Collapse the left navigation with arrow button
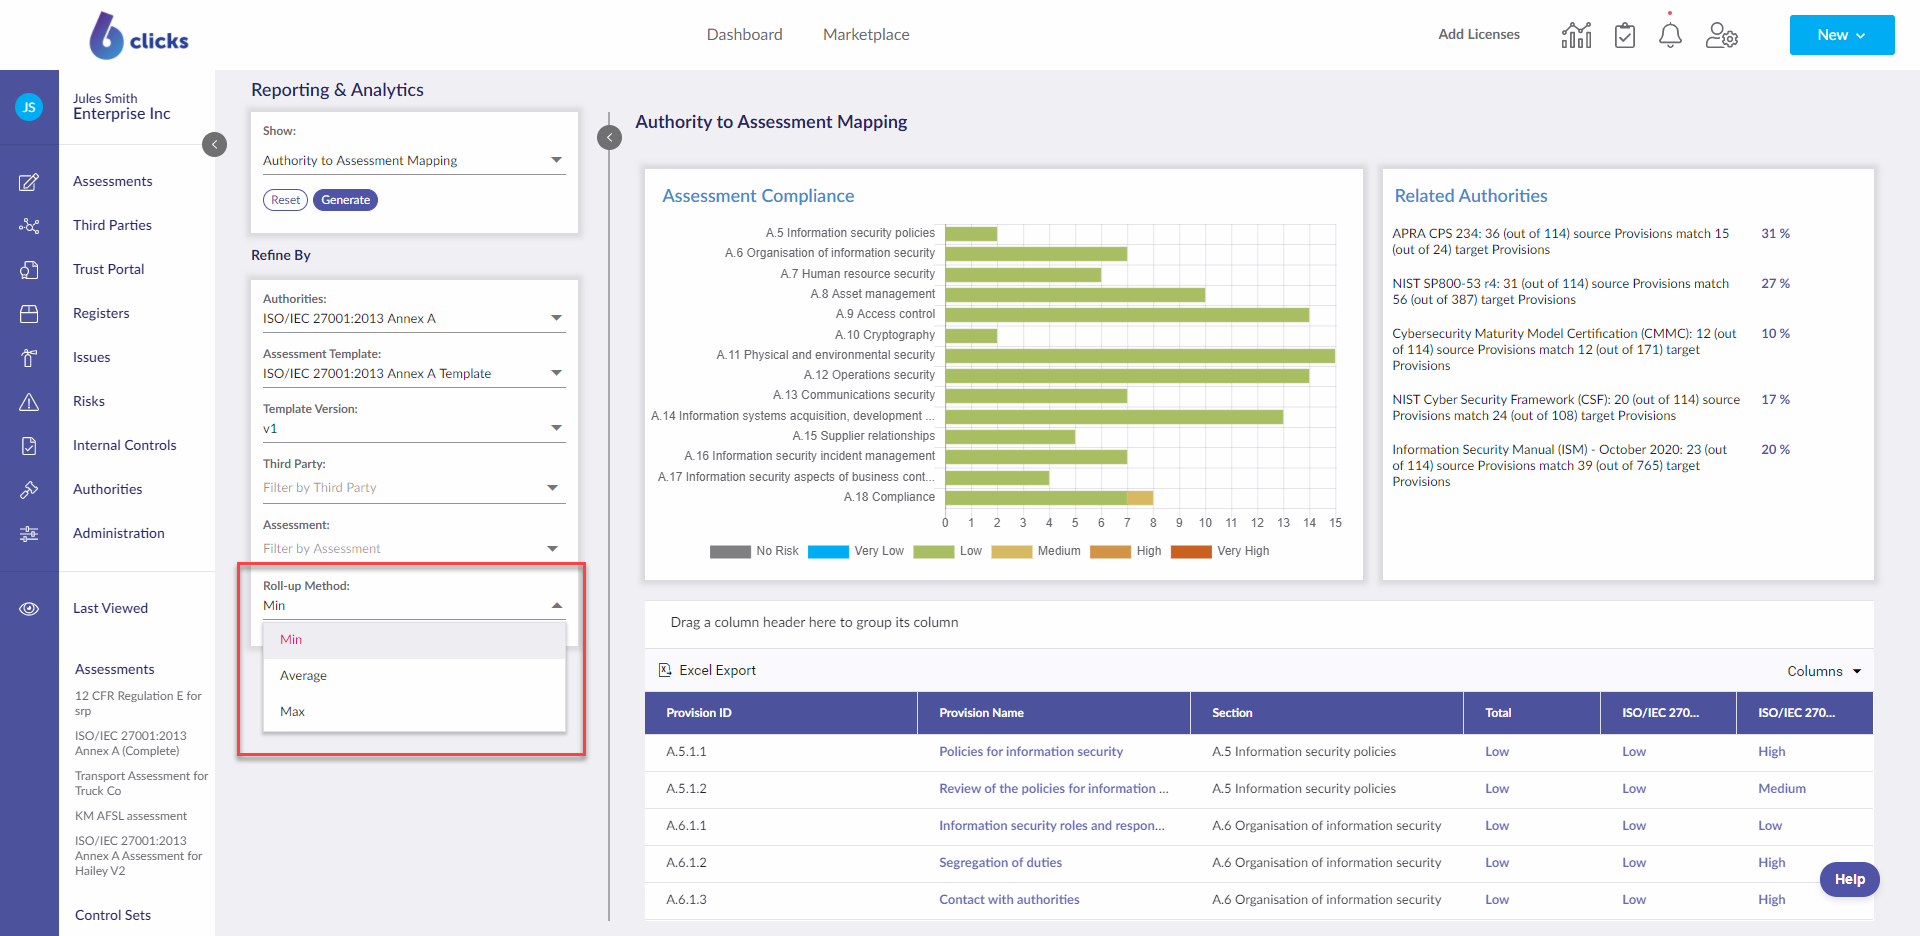 214,144
